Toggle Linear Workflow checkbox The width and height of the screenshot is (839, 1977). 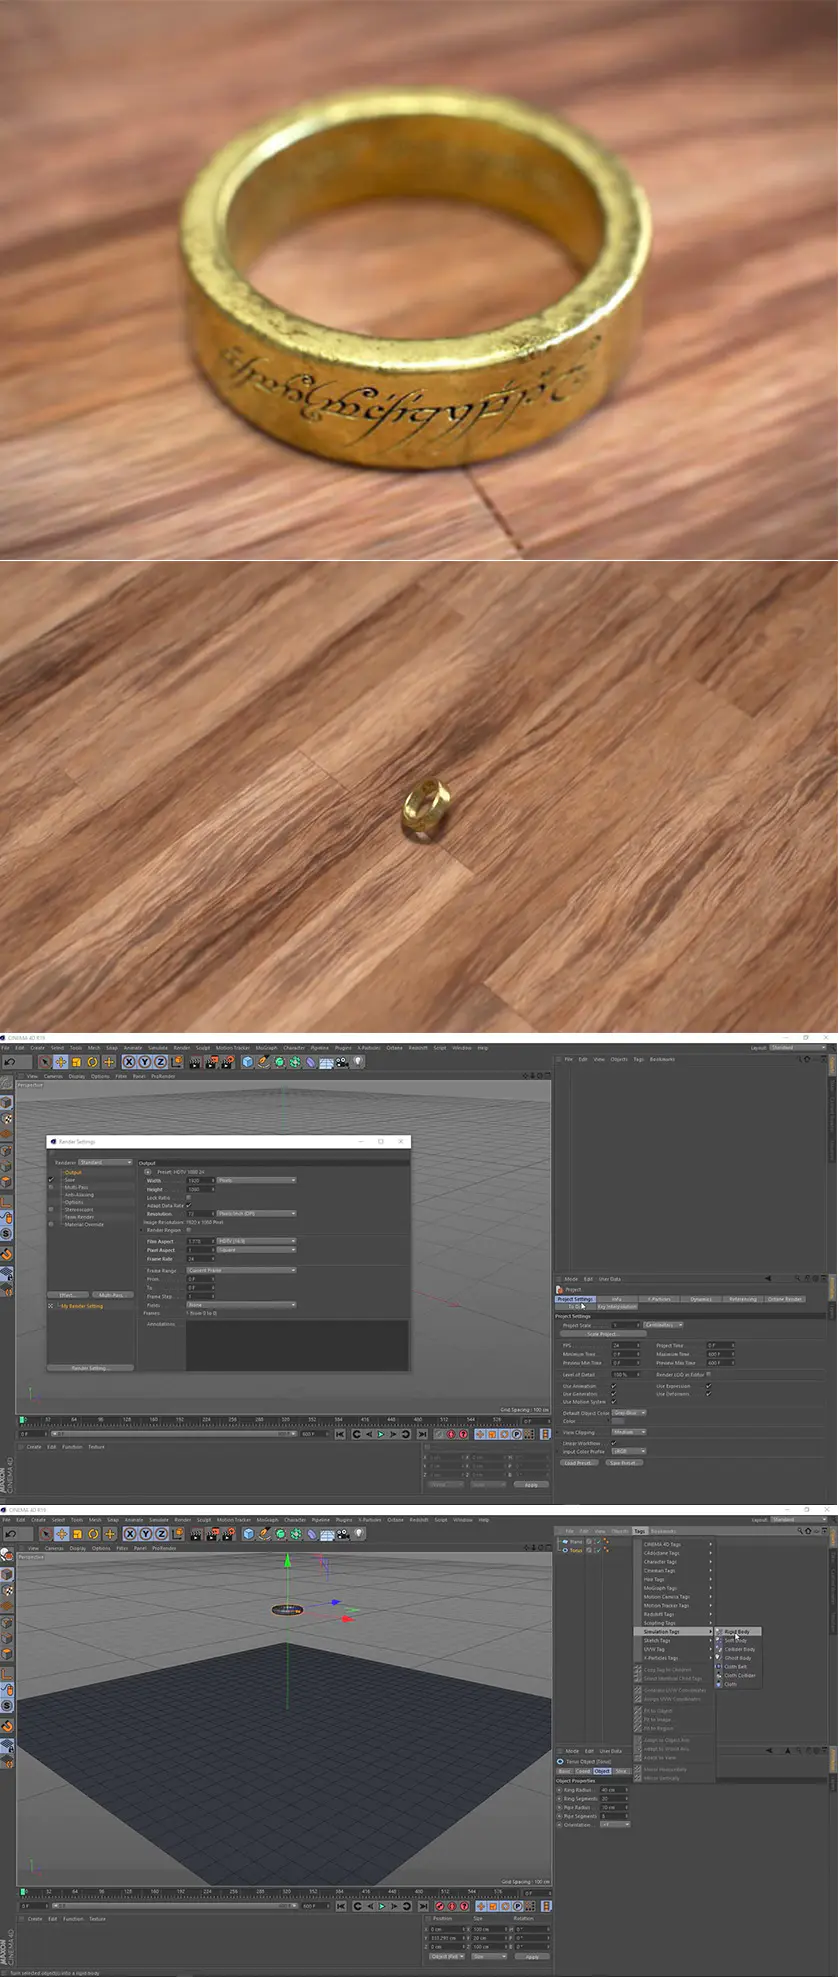(x=613, y=1443)
